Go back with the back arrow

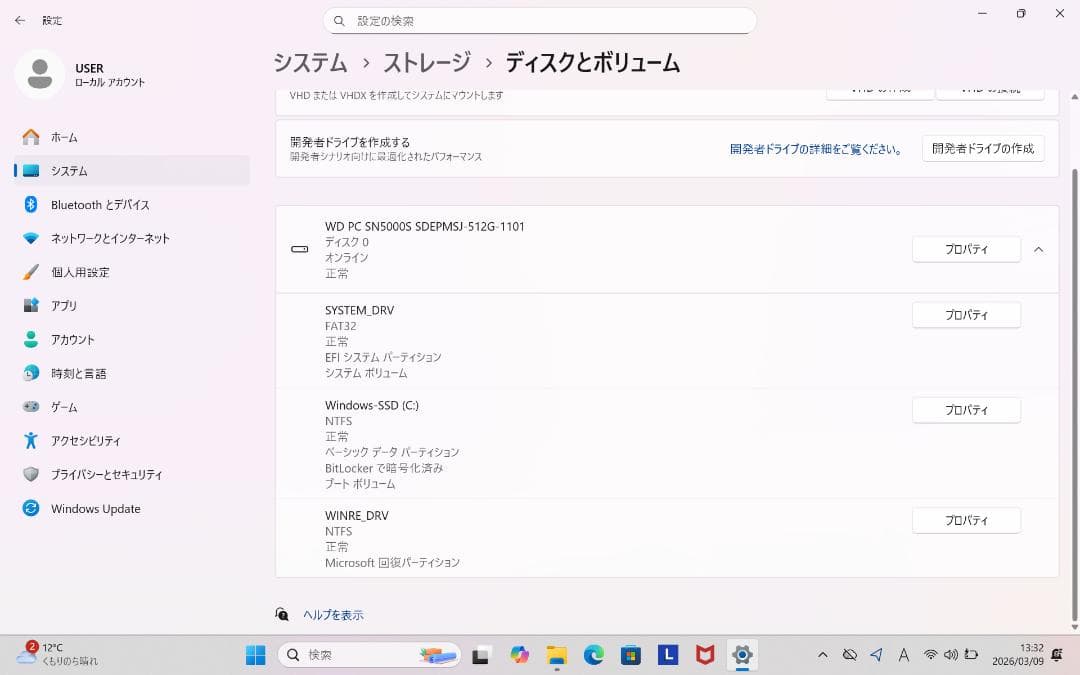pos(20,21)
